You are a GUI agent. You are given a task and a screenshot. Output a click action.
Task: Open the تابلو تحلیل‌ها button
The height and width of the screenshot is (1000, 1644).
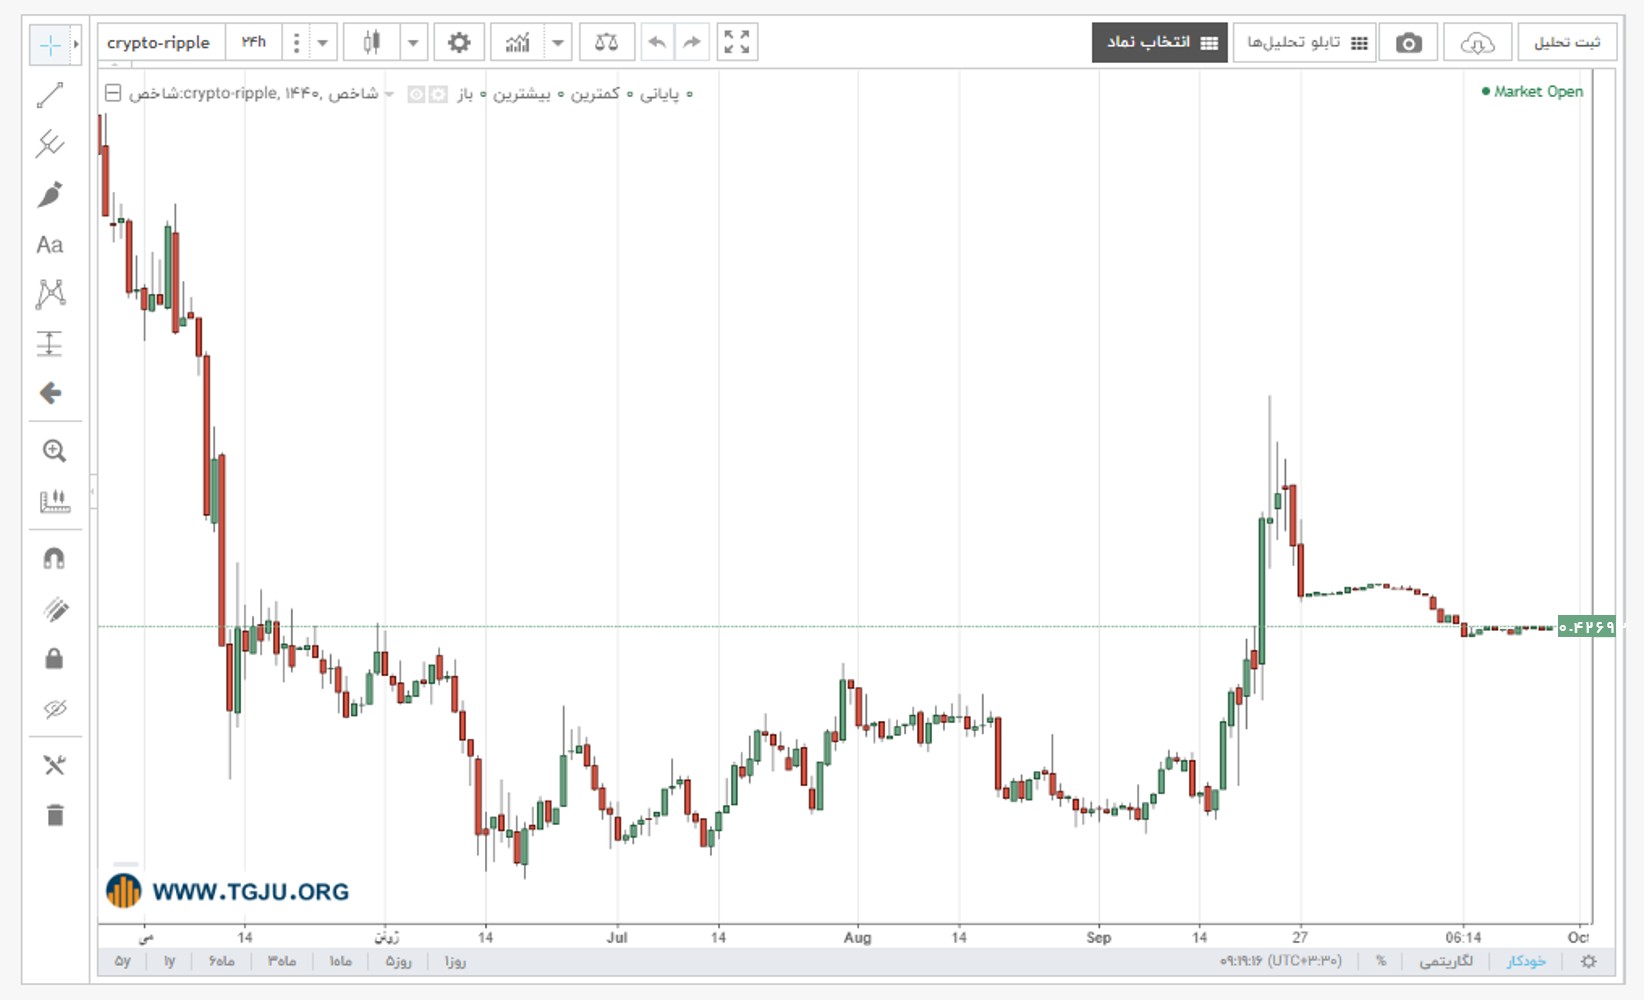tap(1306, 42)
